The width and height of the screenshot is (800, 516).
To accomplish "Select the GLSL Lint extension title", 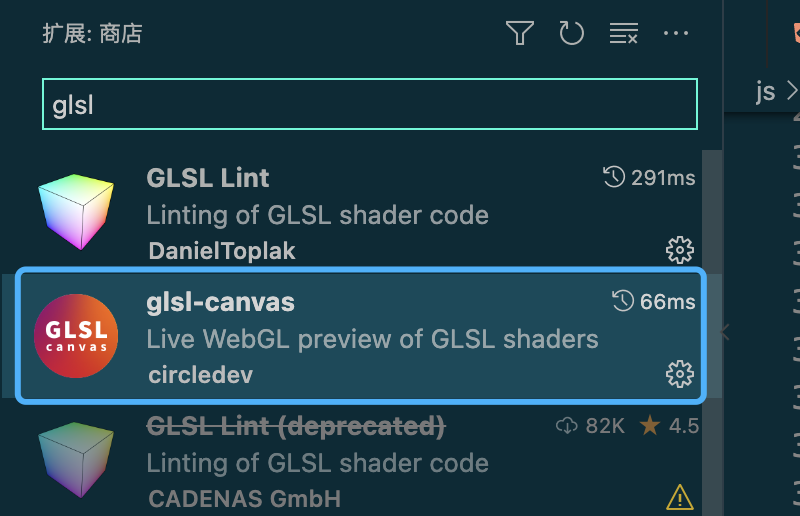I will [208, 178].
